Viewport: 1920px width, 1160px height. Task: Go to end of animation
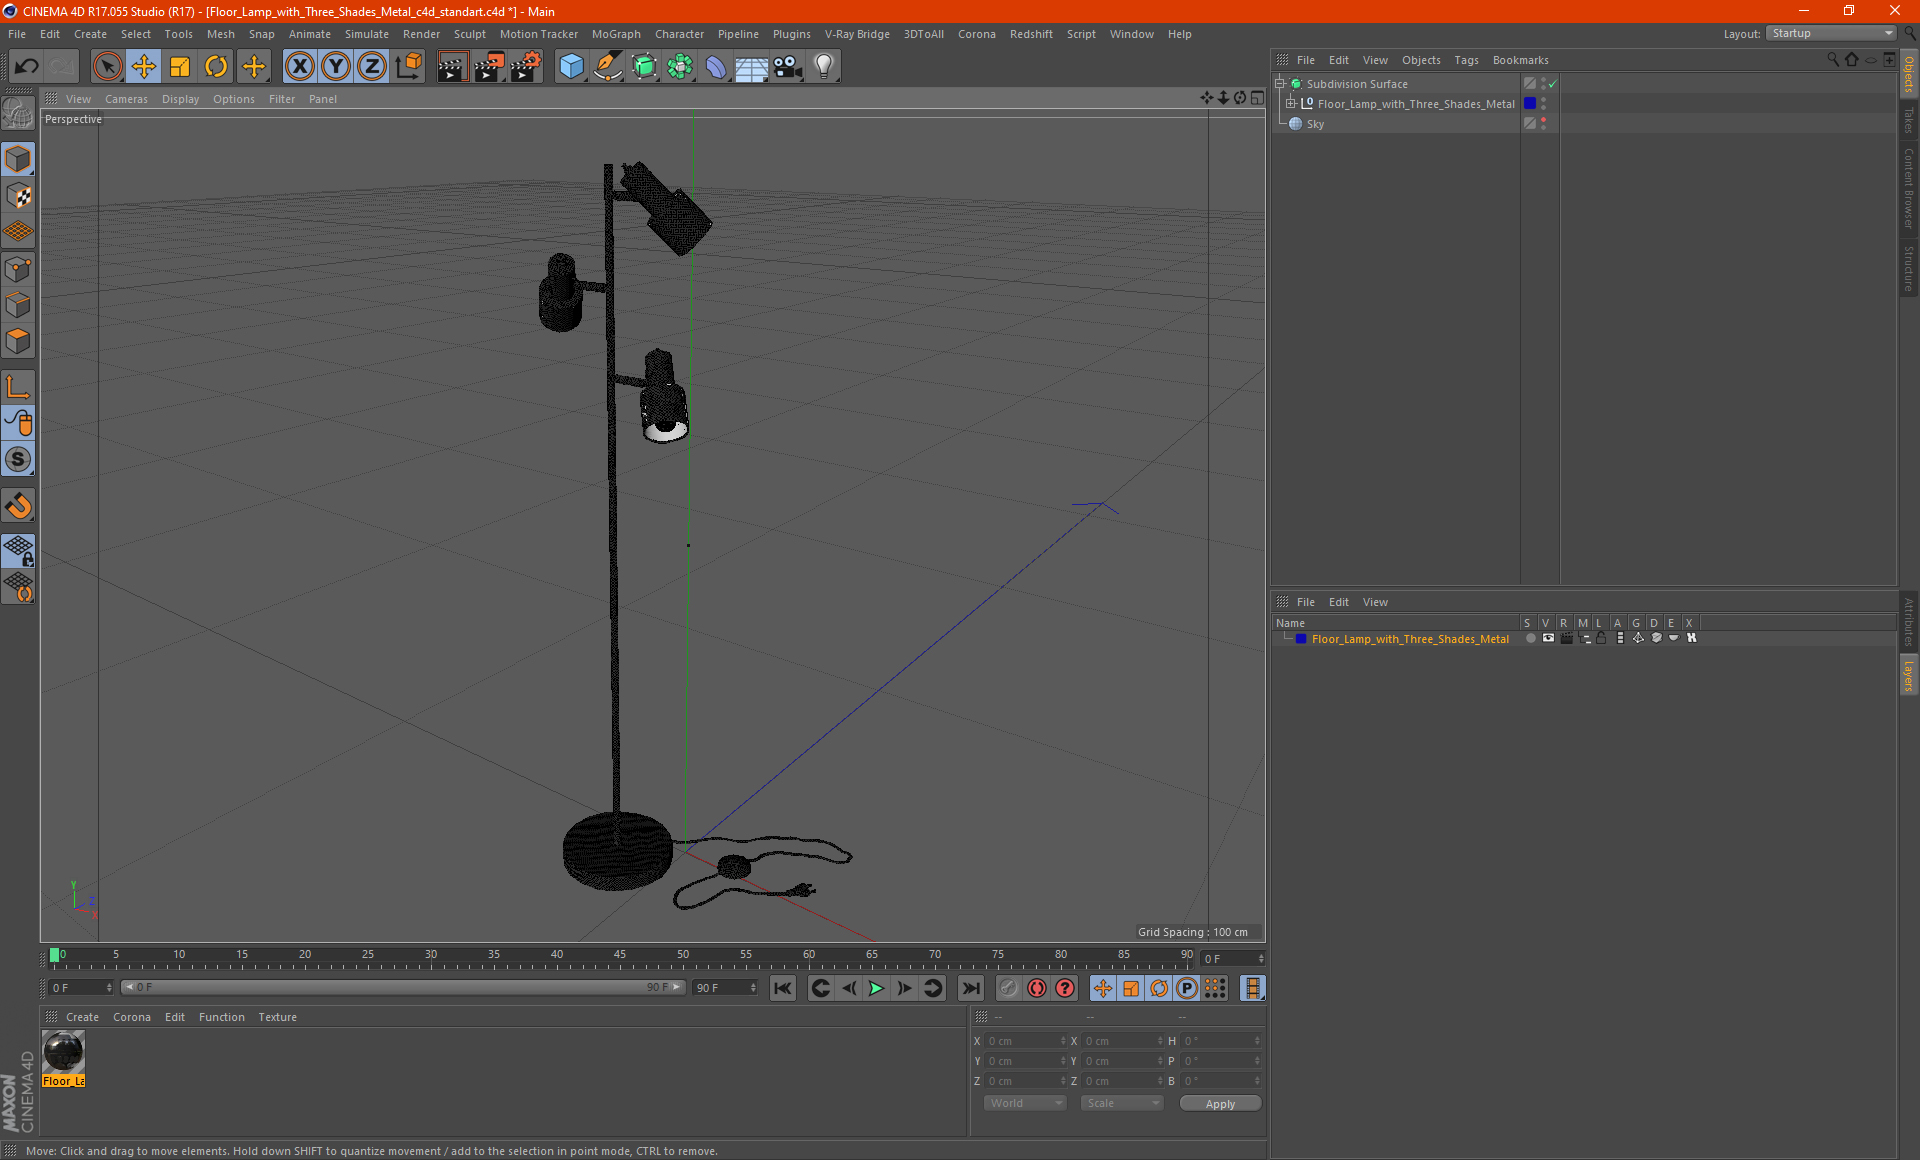tap(970, 988)
